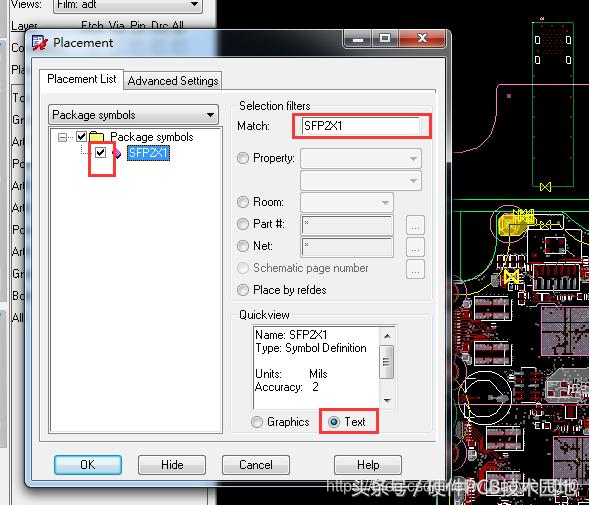The width and height of the screenshot is (589, 505).
Task: Click the Quickview scroll down arrow
Action: point(387,401)
